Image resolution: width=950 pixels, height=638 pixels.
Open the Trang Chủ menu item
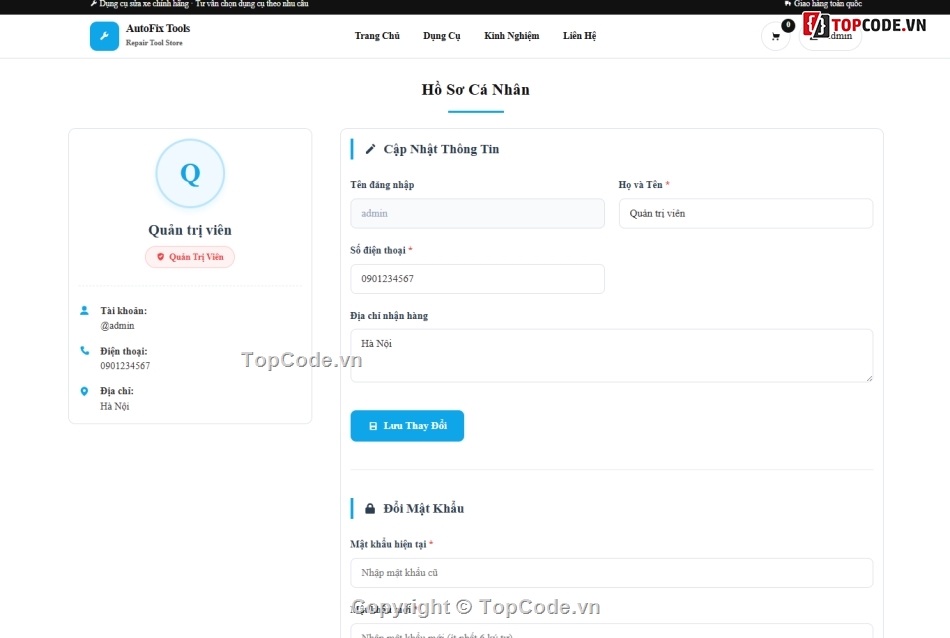[377, 36]
